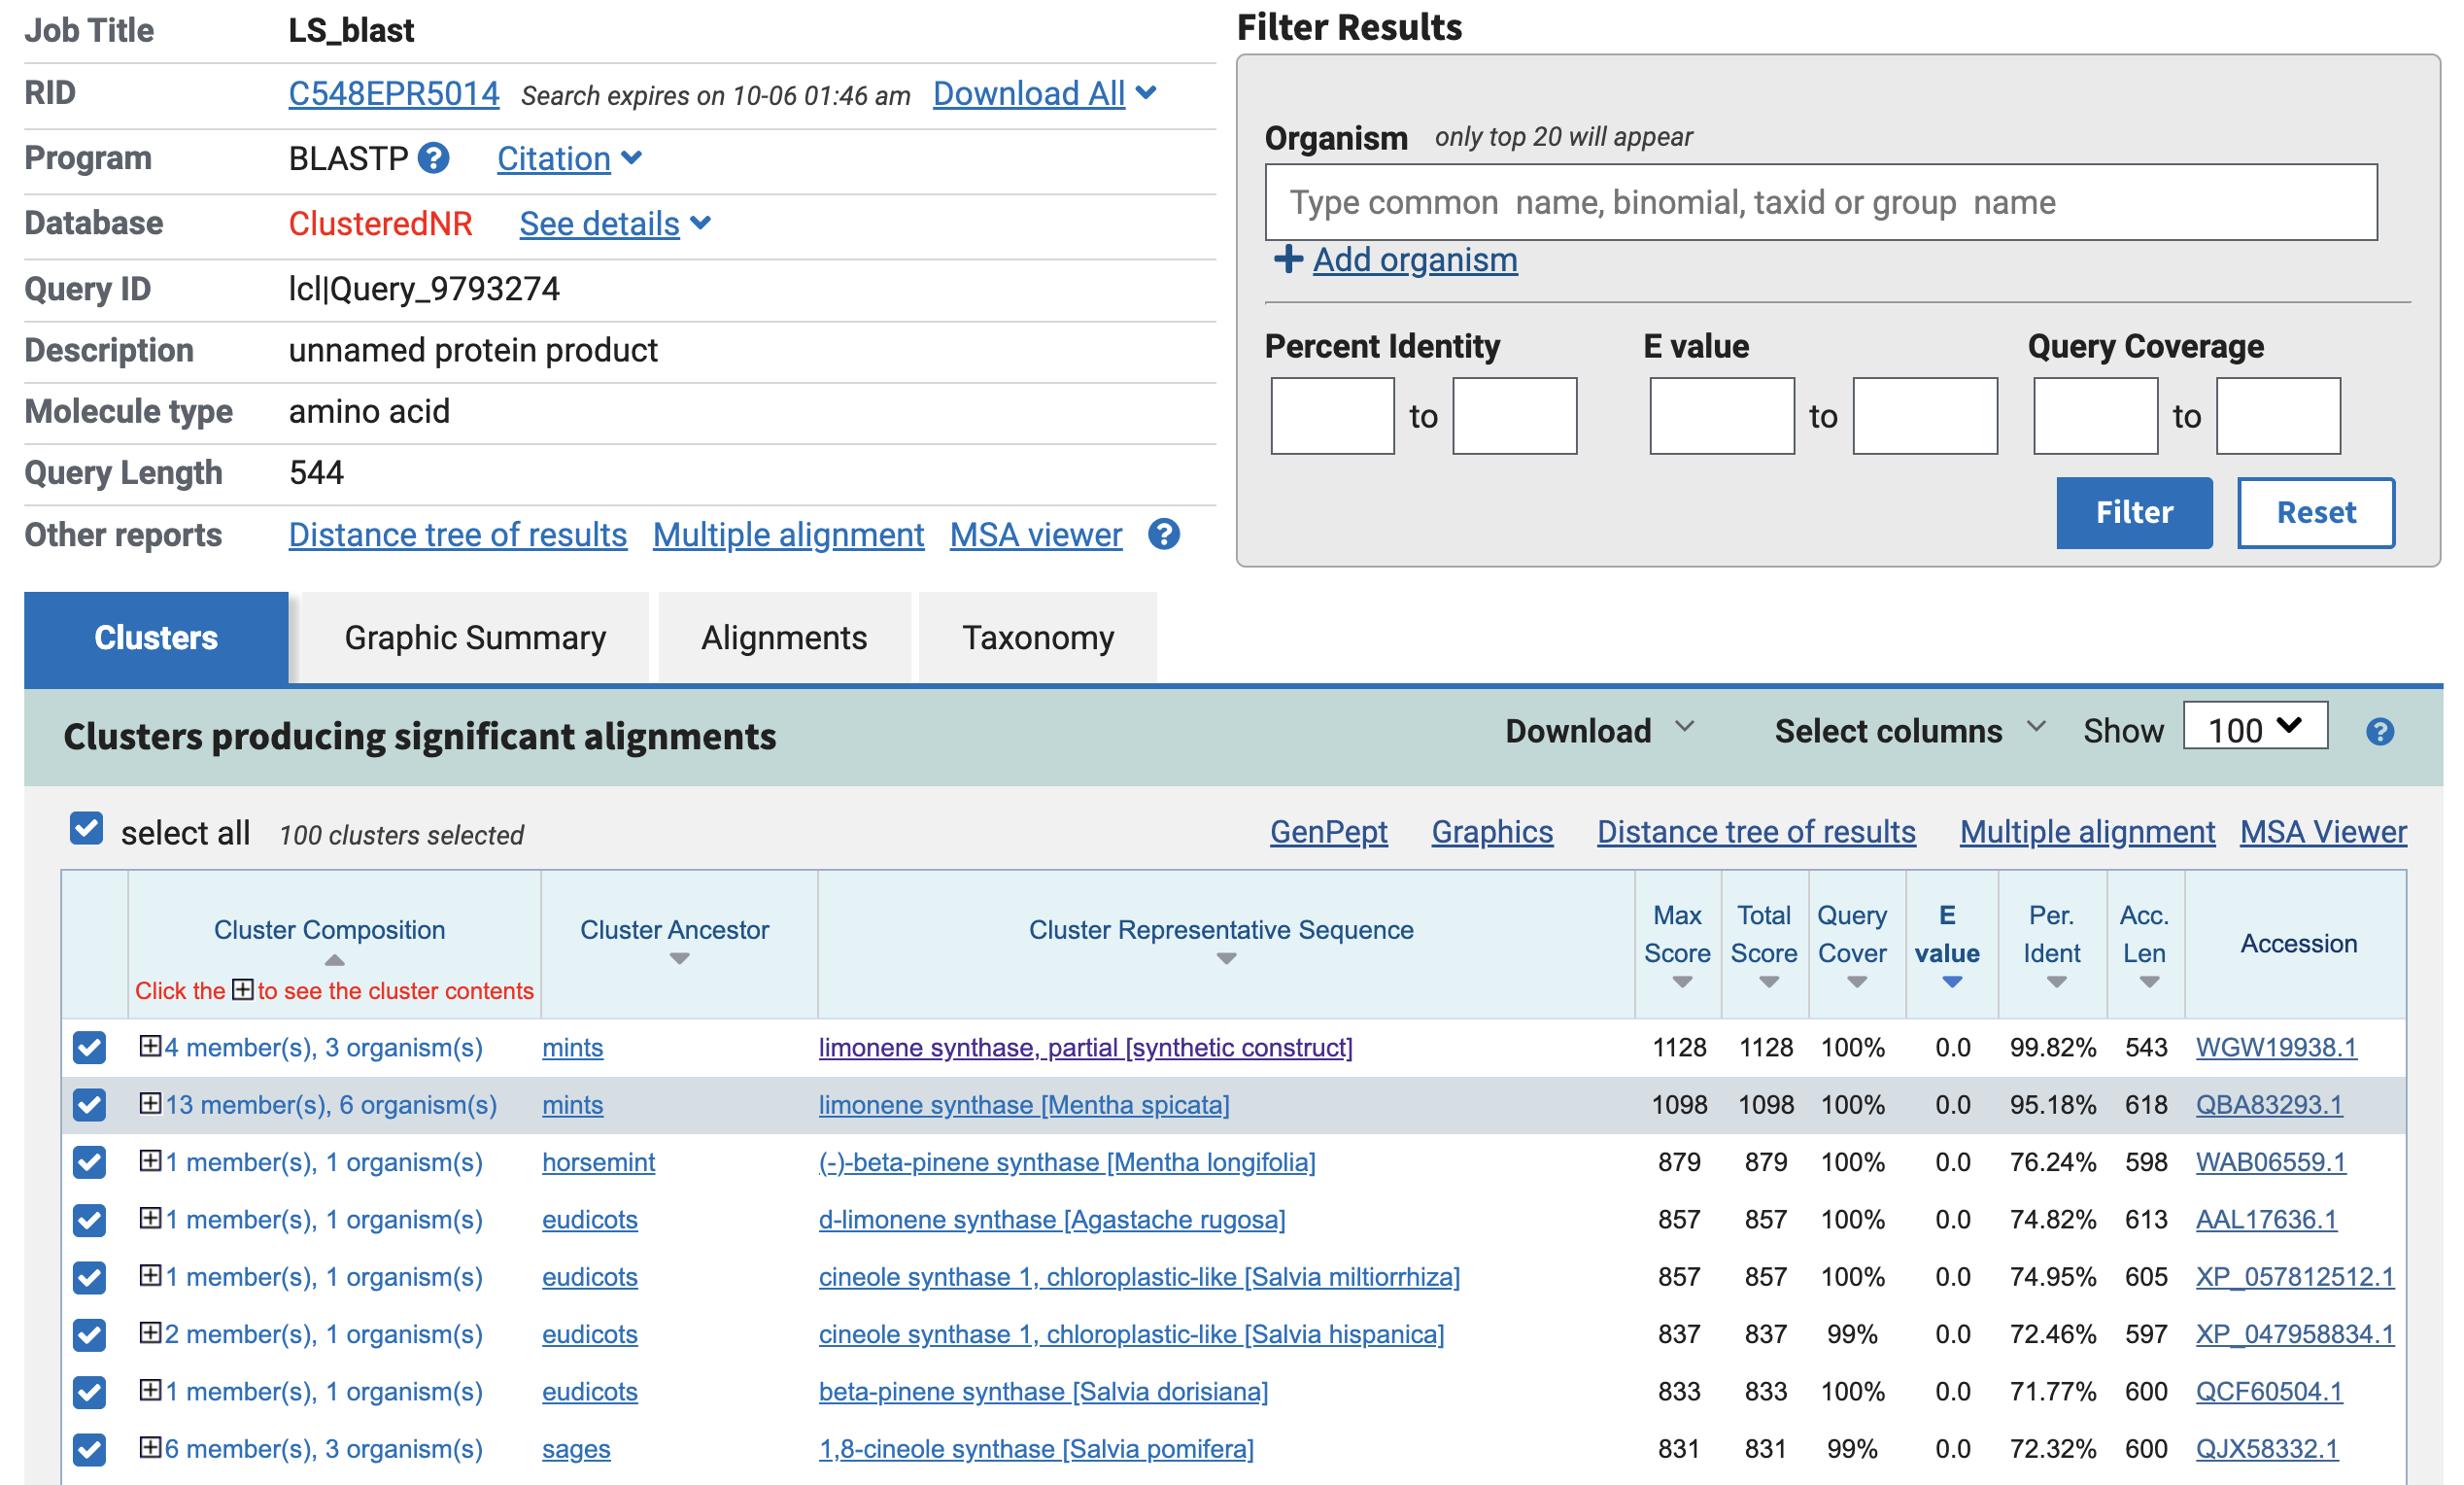Viewport: 2464px width, 1485px height.
Task: Sort by Max Score arrow icon
Action: coord(1682,982)
